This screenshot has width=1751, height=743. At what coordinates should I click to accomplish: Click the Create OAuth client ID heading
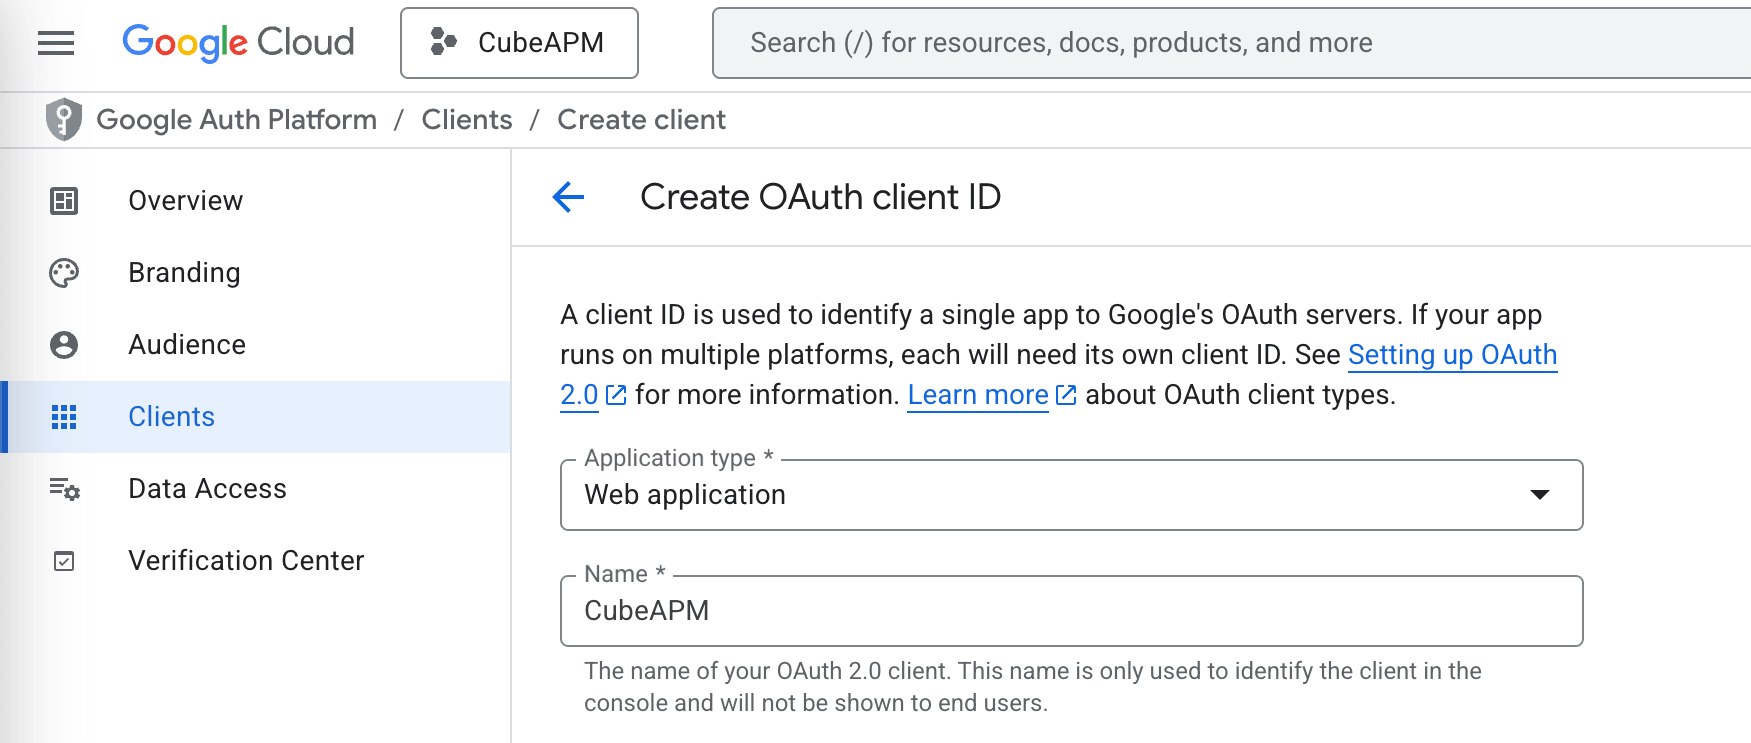820,197
